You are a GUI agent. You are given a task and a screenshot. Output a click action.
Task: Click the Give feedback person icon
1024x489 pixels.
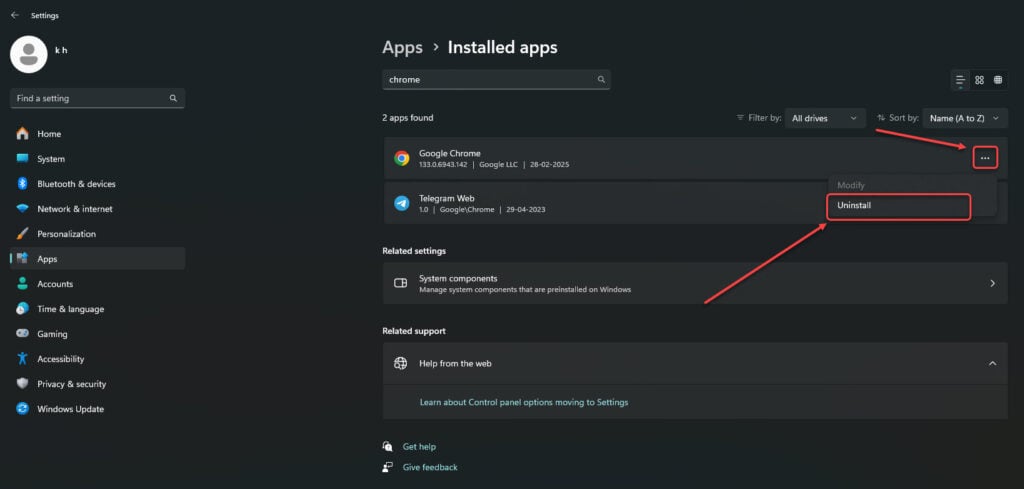click(388, 467)
